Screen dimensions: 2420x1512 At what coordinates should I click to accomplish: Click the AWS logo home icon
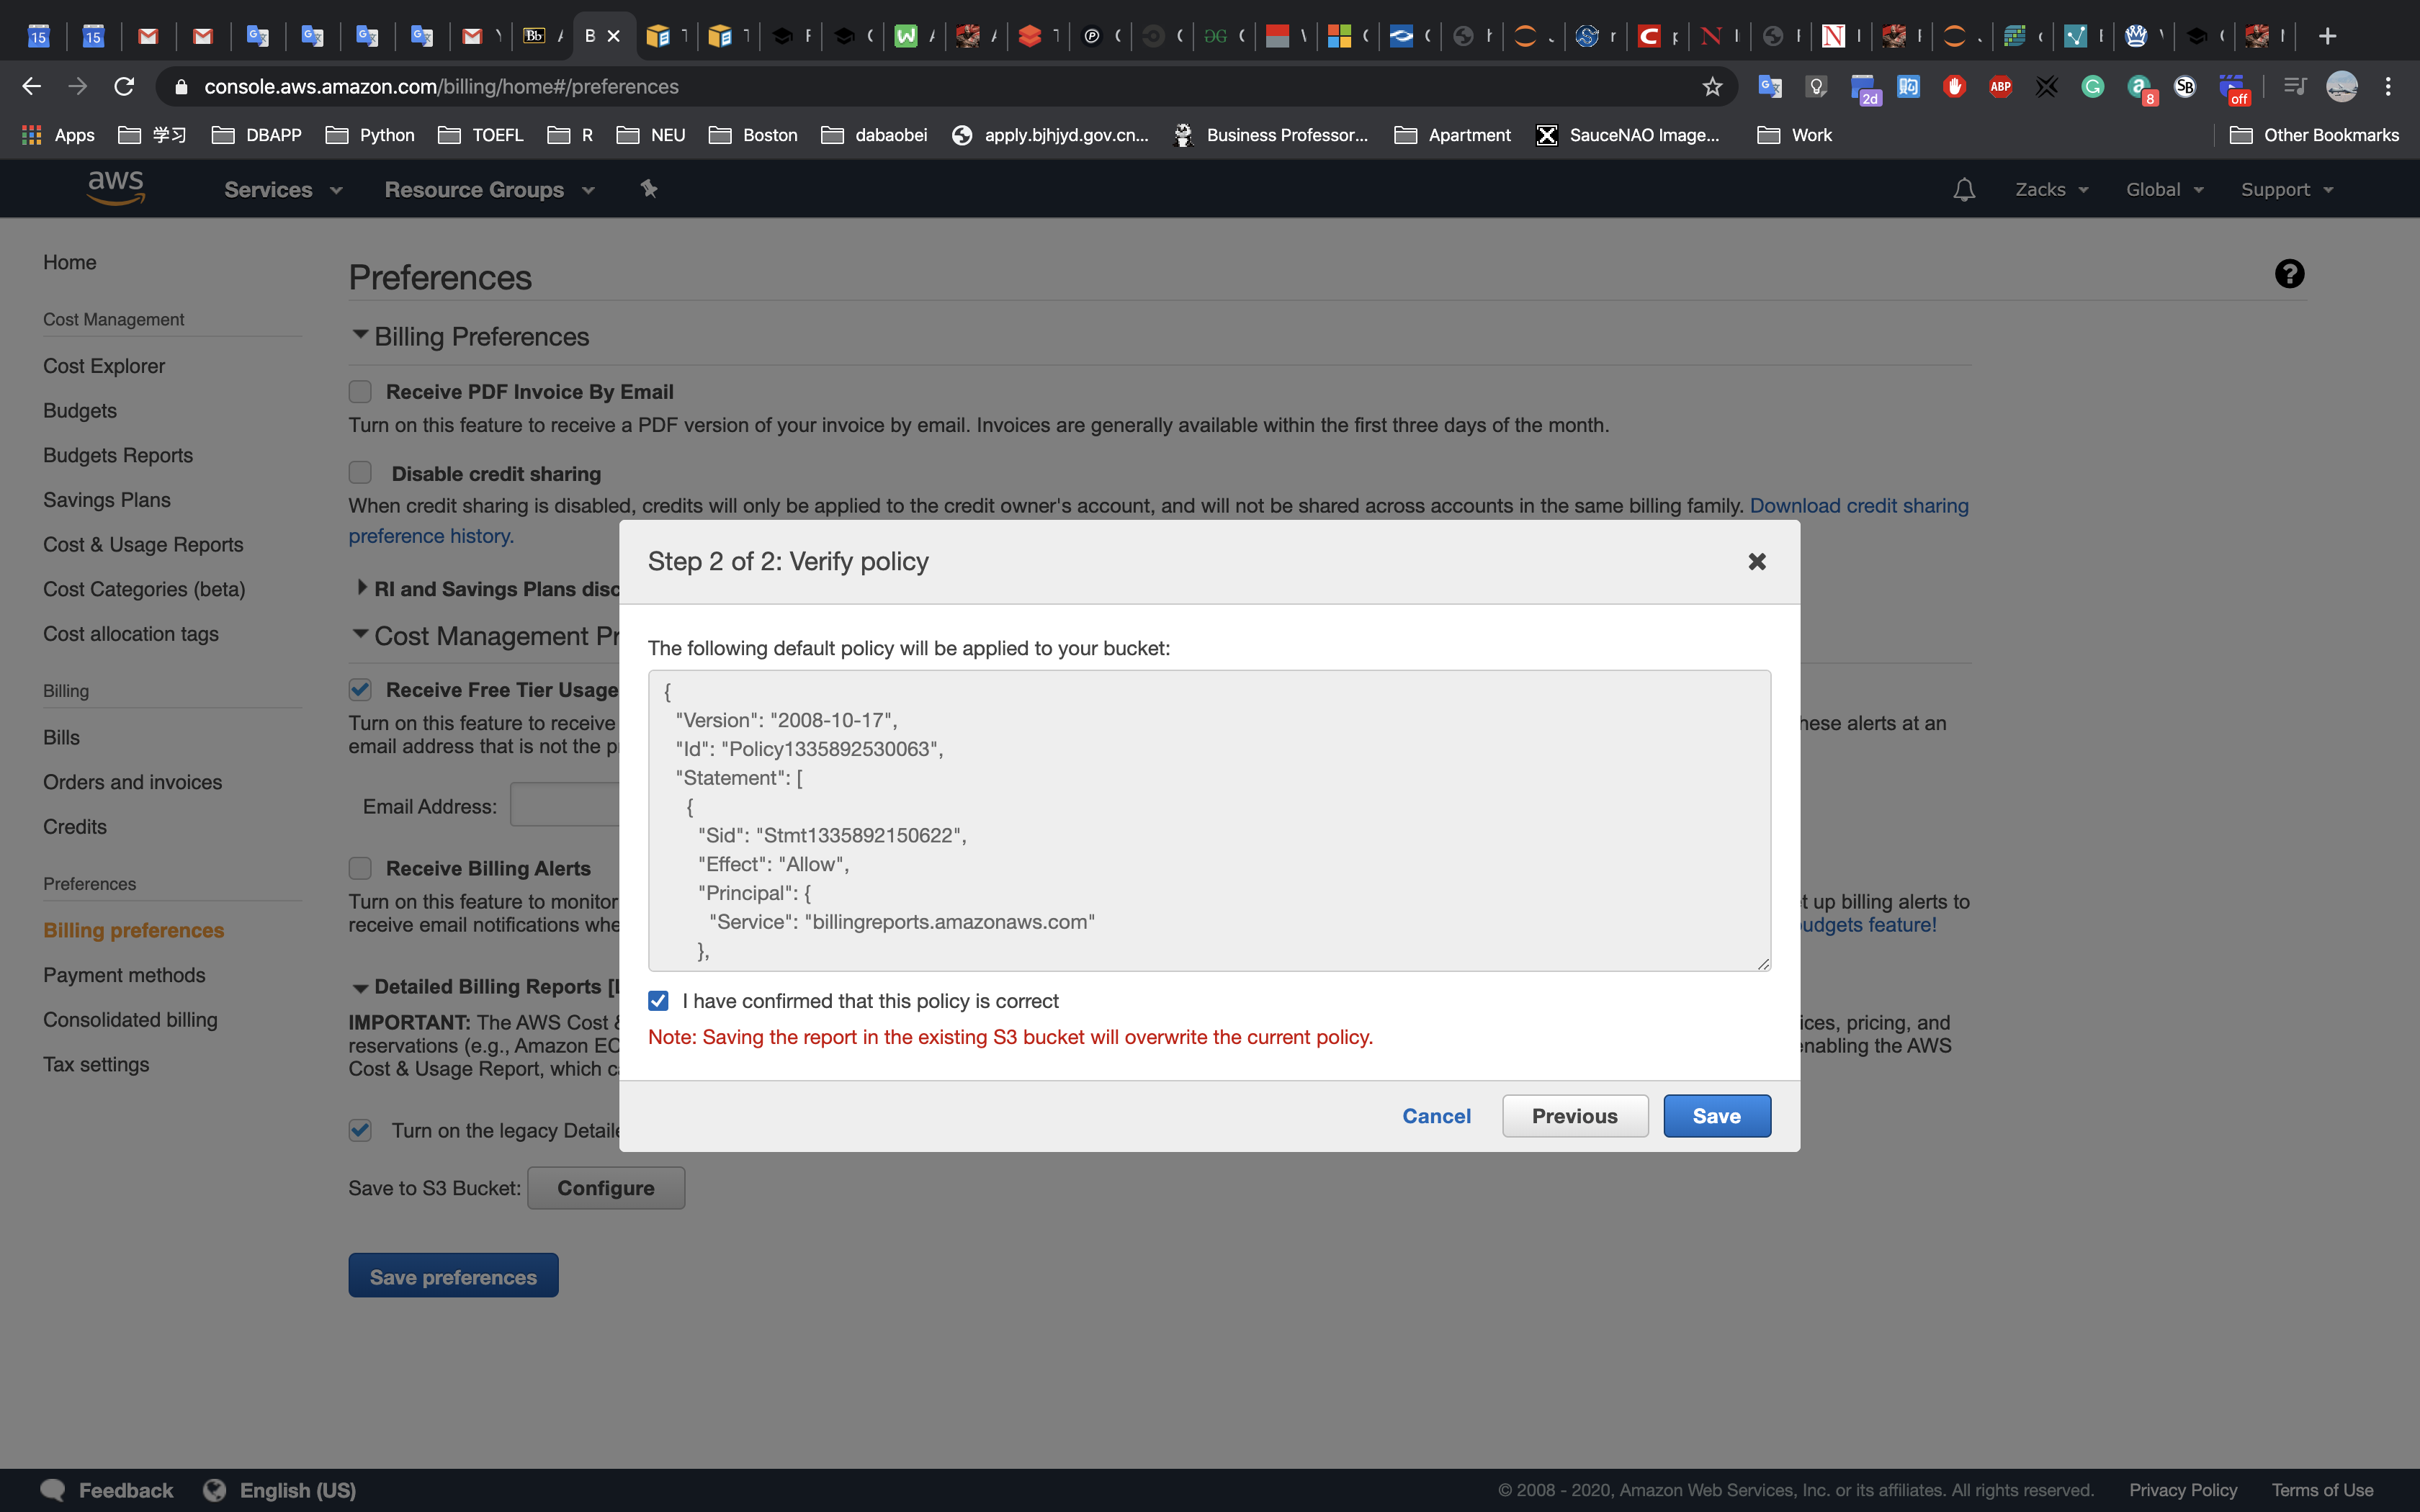click(x=116, y=188)
